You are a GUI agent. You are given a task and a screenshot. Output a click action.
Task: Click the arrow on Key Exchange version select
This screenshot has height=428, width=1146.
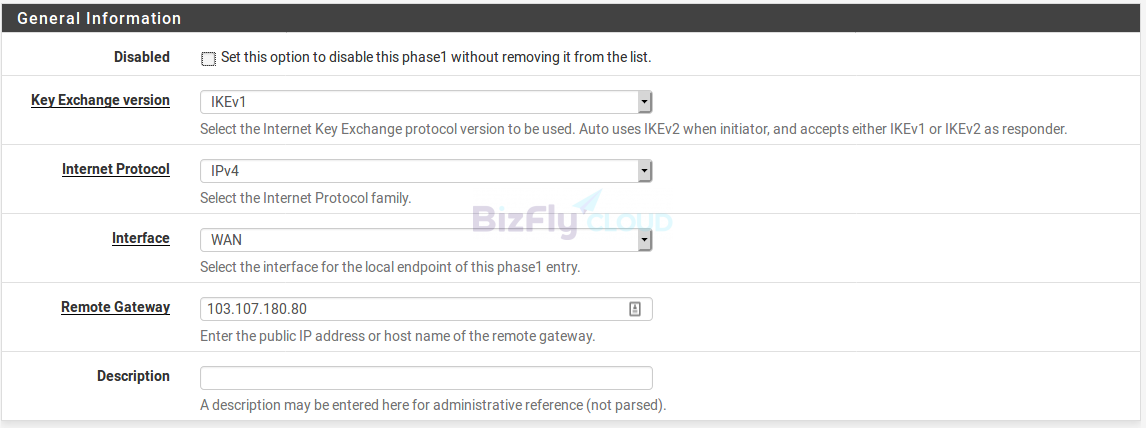pos(644,102)
